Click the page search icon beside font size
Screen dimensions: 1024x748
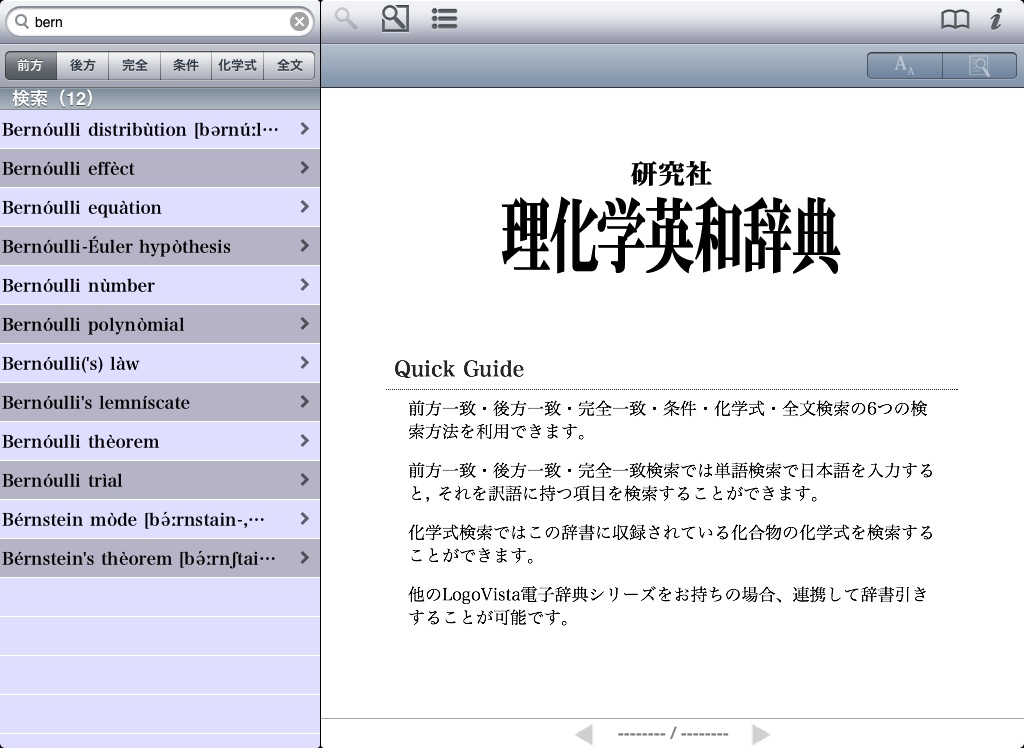click(x=979, y=66)
